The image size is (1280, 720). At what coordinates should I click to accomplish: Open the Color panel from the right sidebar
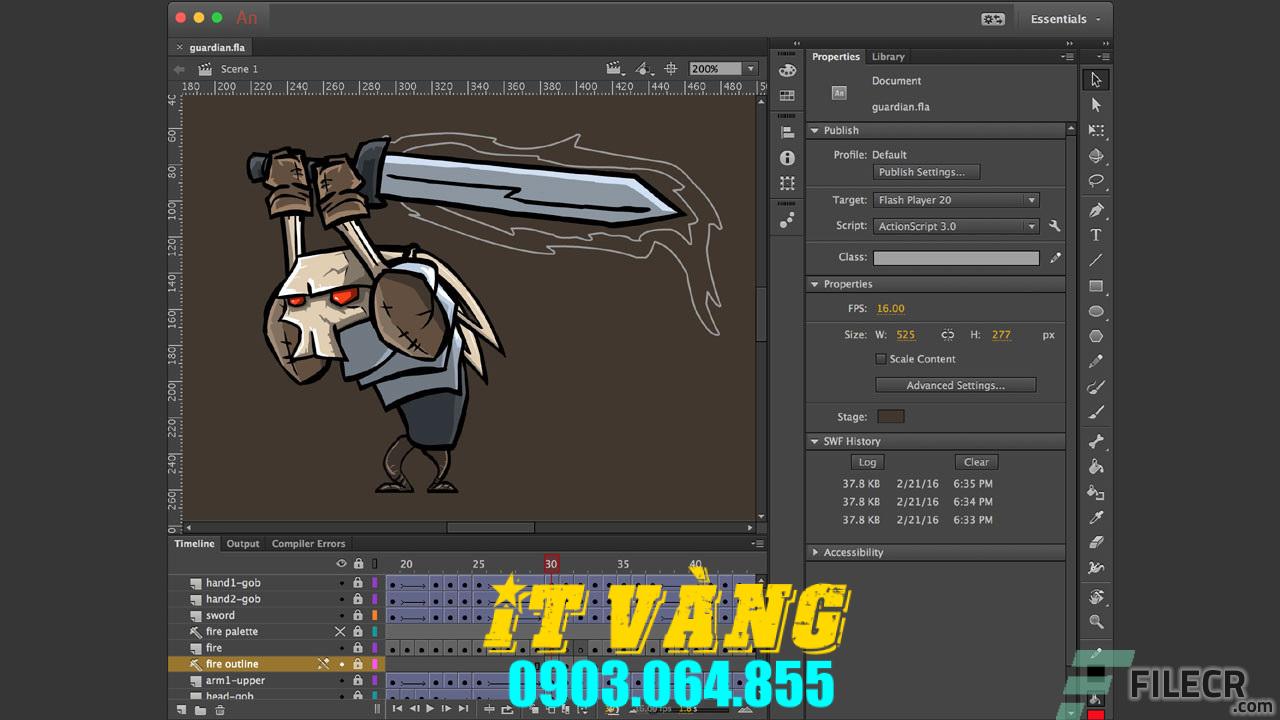click(x=787, y=68)
